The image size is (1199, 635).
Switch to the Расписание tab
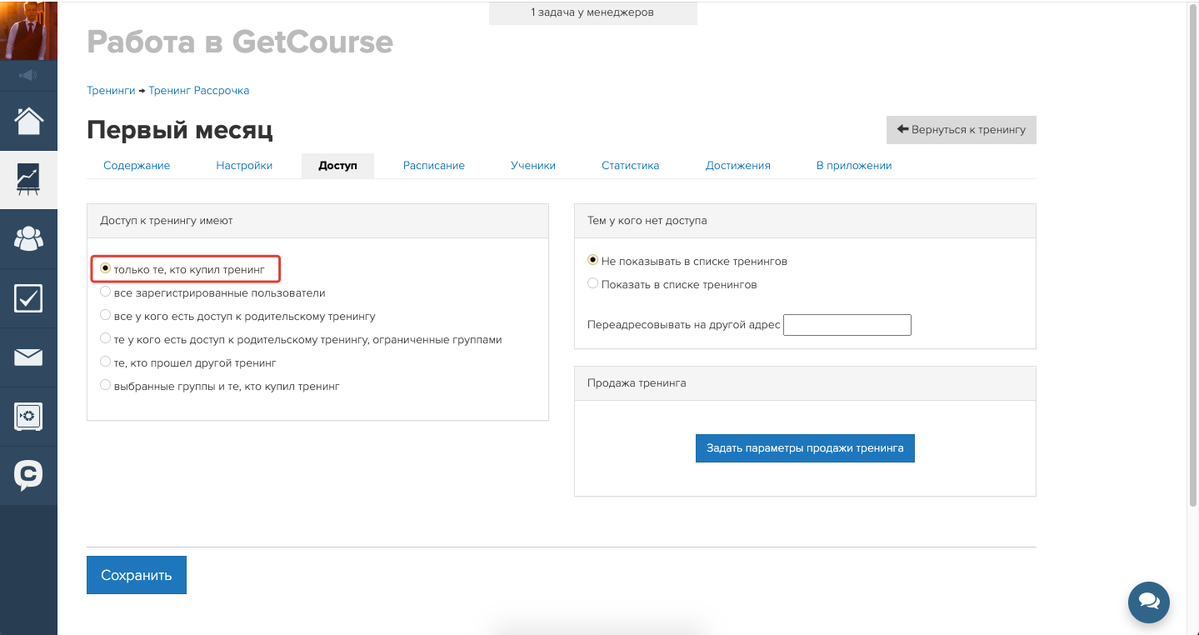click(433, 165)
